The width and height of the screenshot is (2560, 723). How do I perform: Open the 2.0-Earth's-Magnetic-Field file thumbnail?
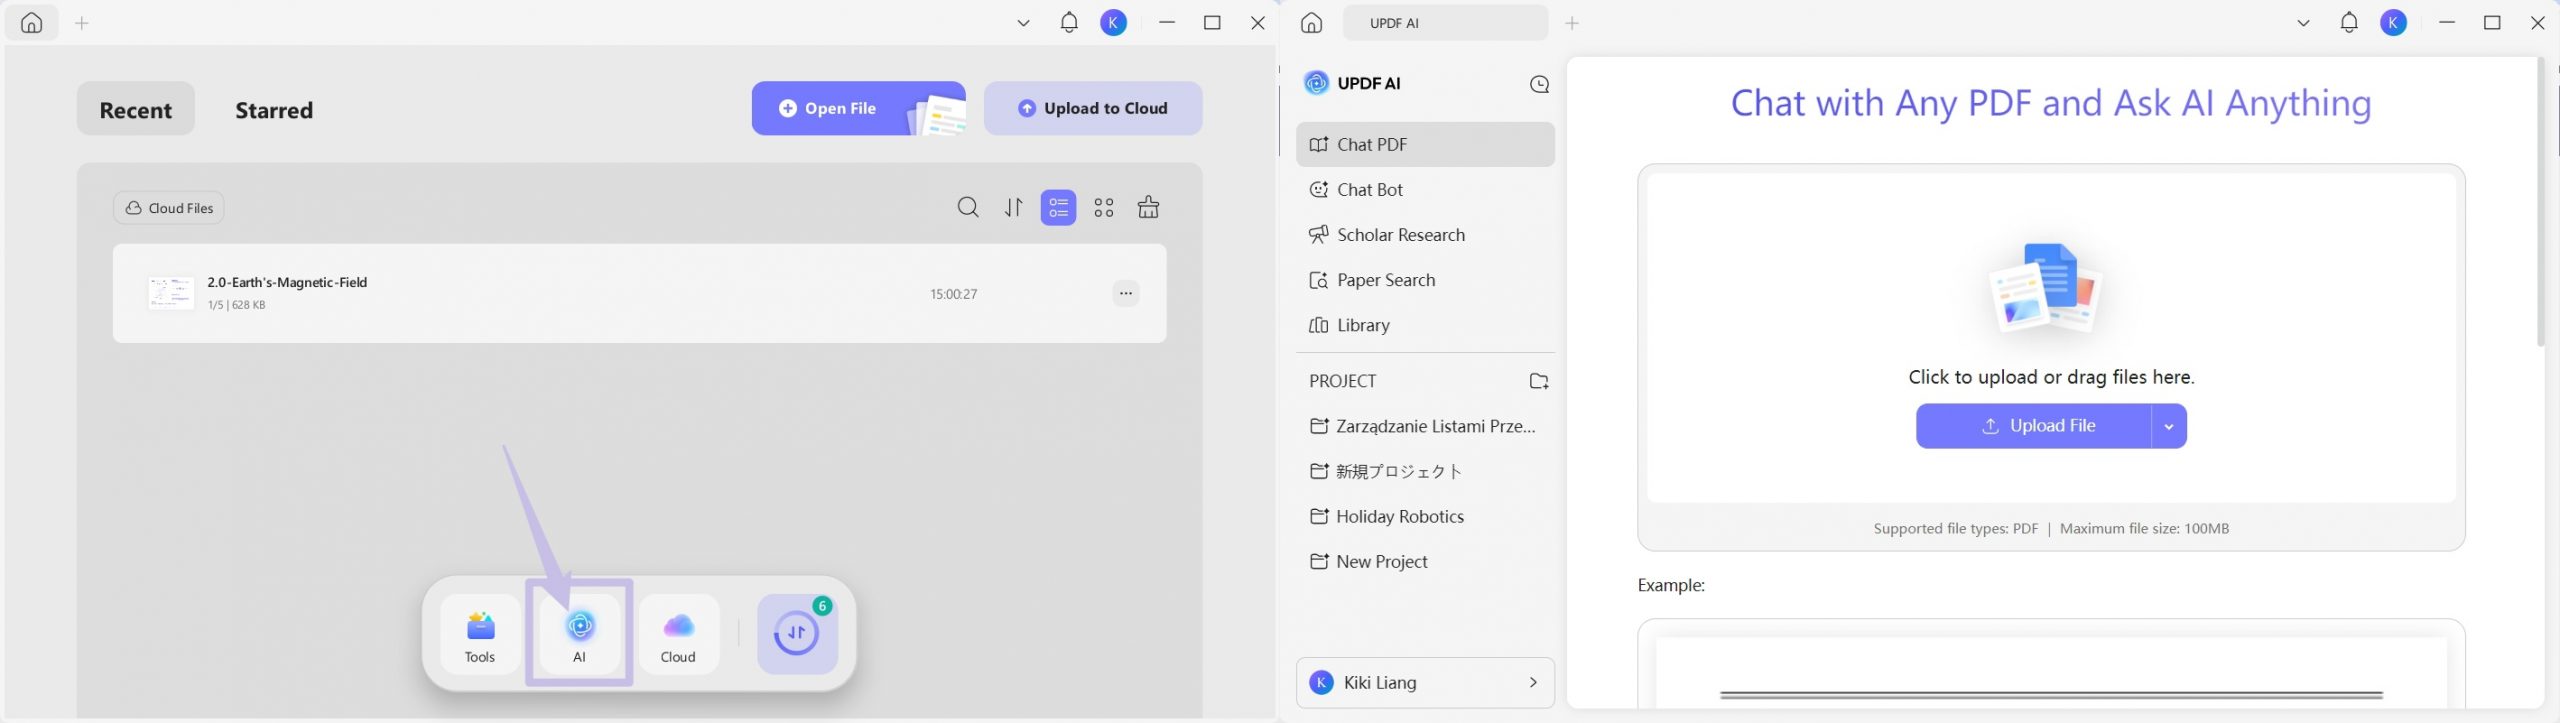click(x=171, y=294)
